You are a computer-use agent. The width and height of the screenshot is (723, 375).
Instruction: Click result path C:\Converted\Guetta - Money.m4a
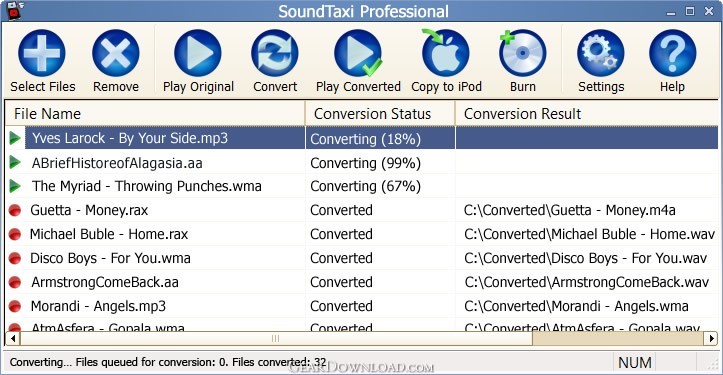tap(569, 210)
